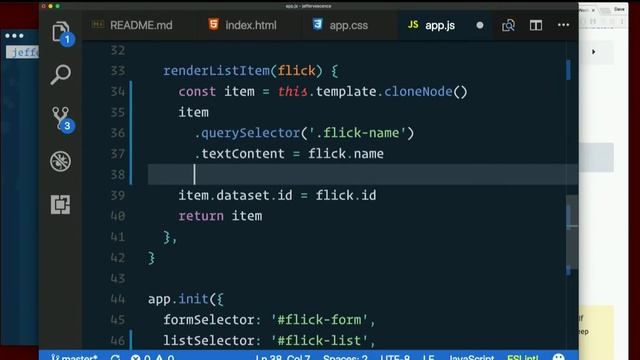Click the Ln 38, Col 7 indicator
Viewport: 640px width, 360px height.
click(x=283, y=358)
